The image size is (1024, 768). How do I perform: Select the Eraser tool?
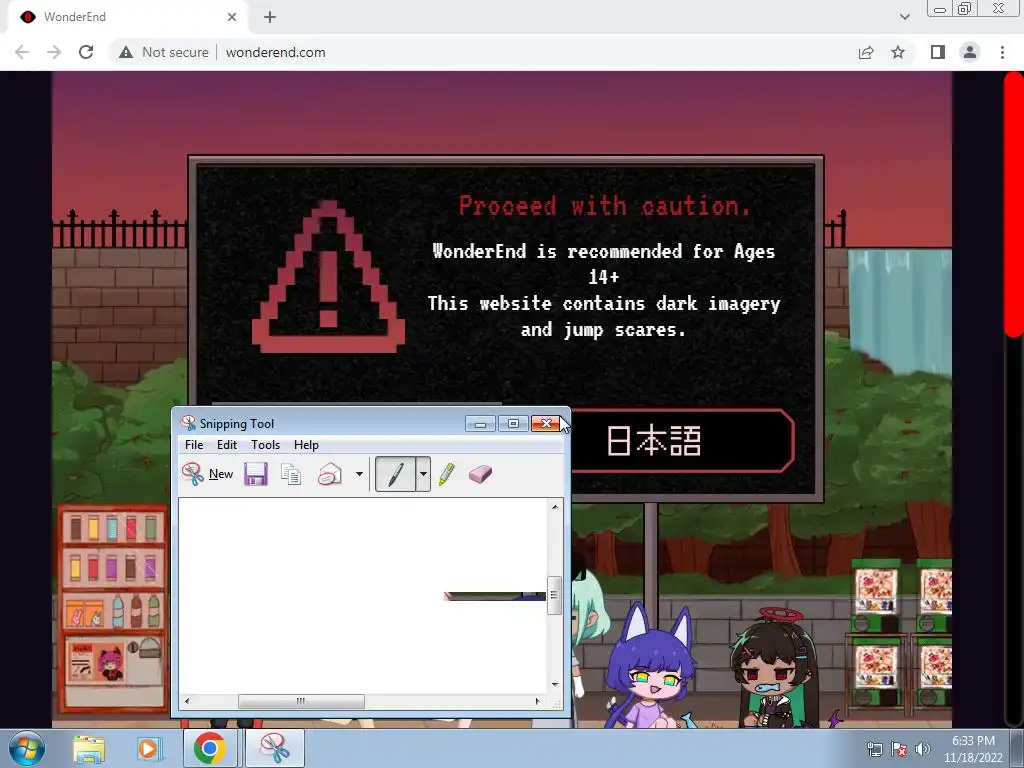[480, 474]
